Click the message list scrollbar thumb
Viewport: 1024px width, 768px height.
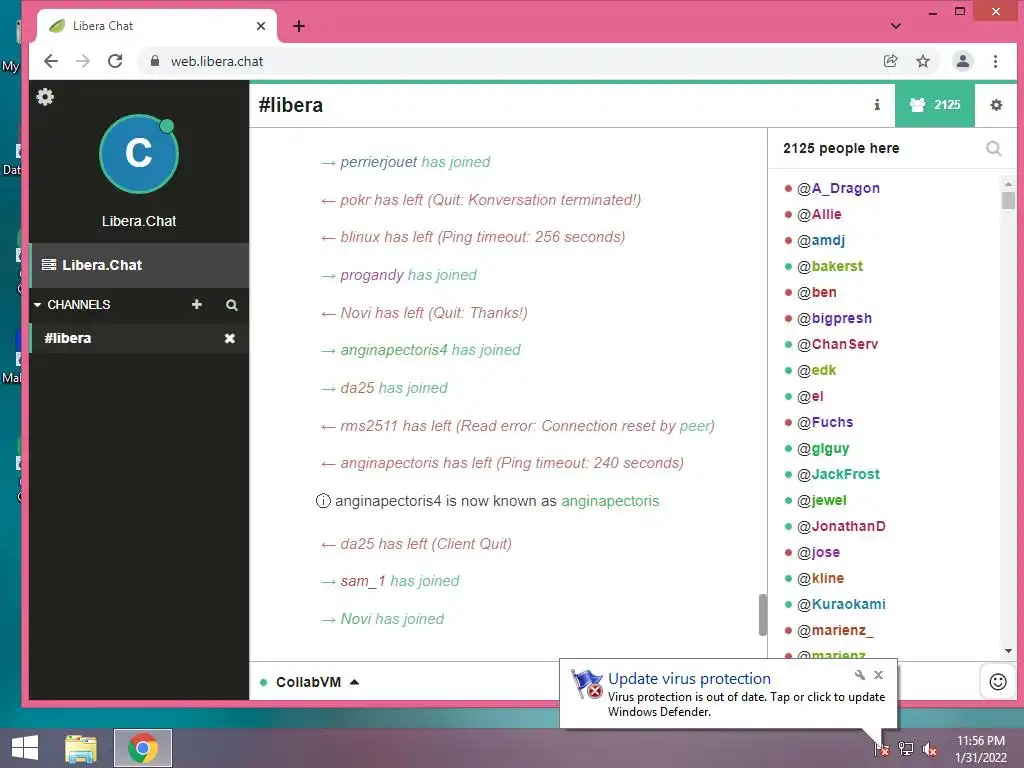(x=762, y=615)
